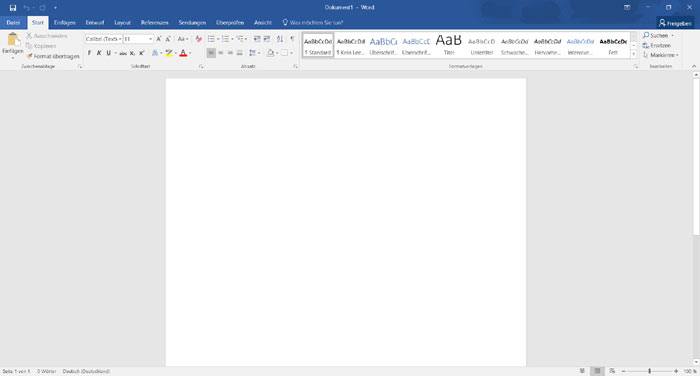The height and width of the screenshot is (376, 700).
Task: Click the multilevel list icon
Action: tap(240, 39)
